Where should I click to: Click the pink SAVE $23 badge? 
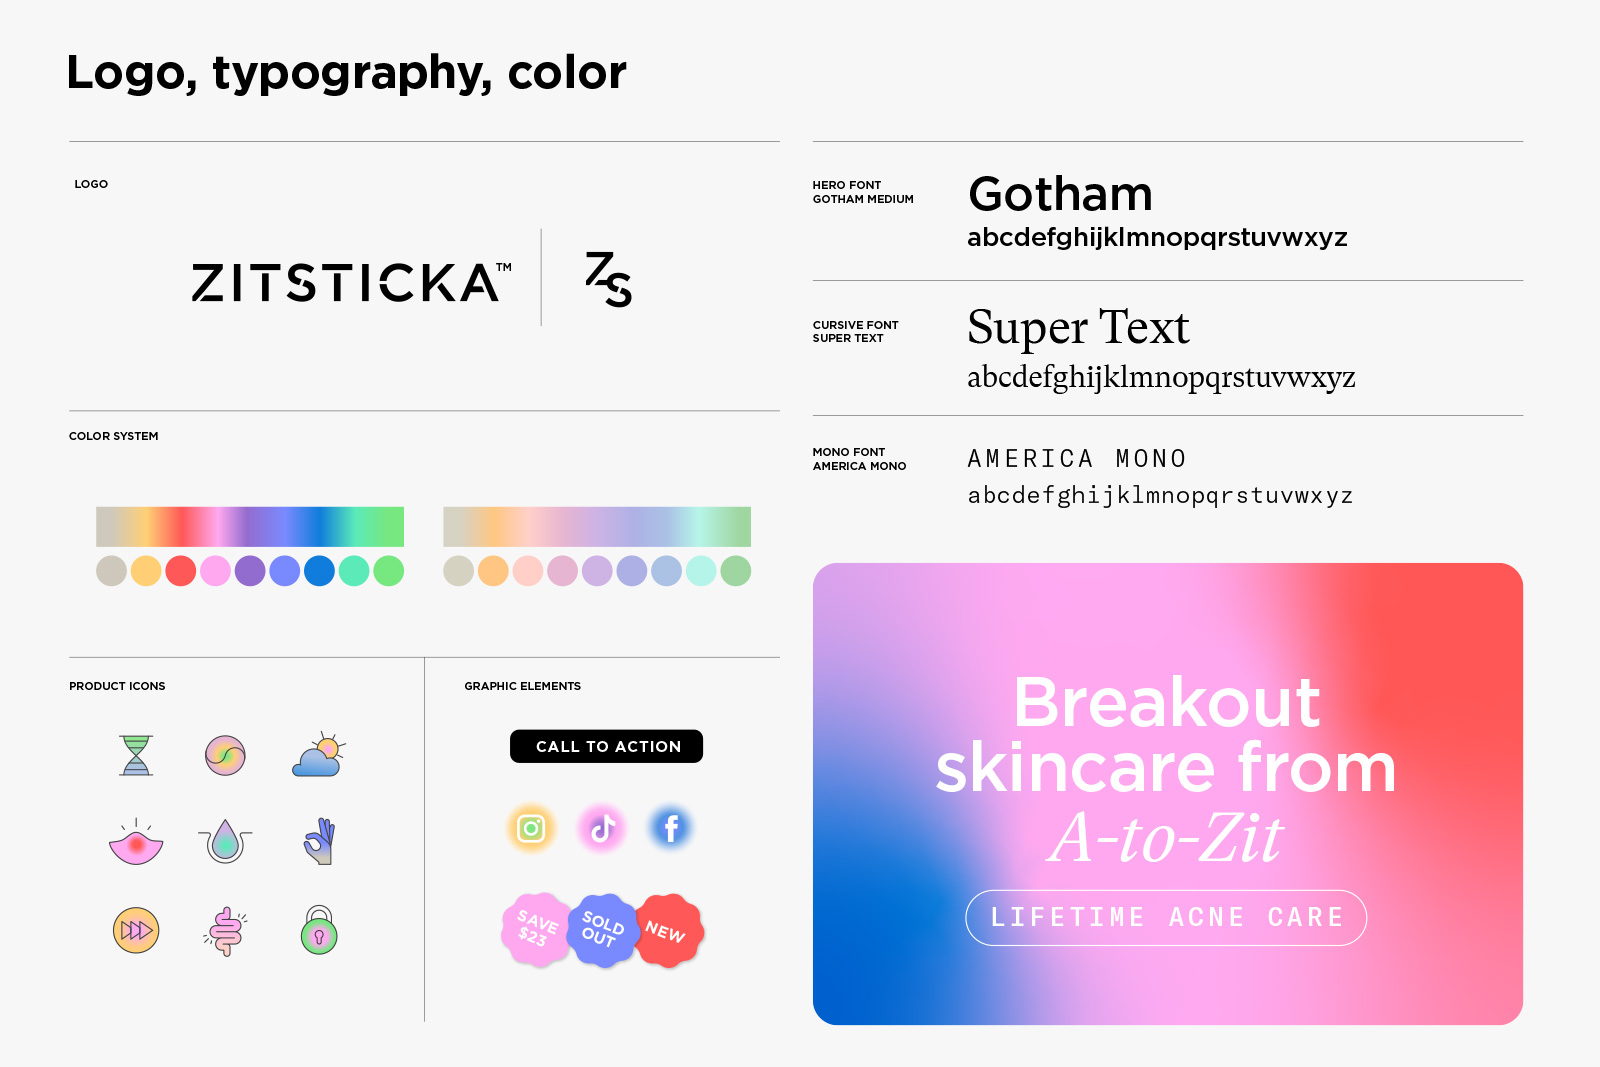[x=536, y=930]
